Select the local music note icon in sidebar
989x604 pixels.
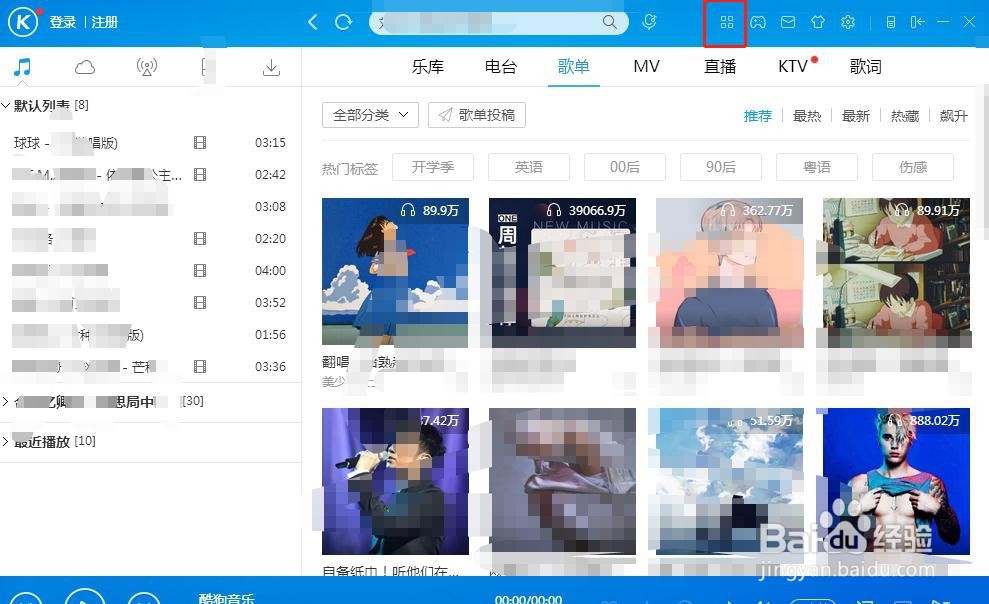tap(24, 66)
